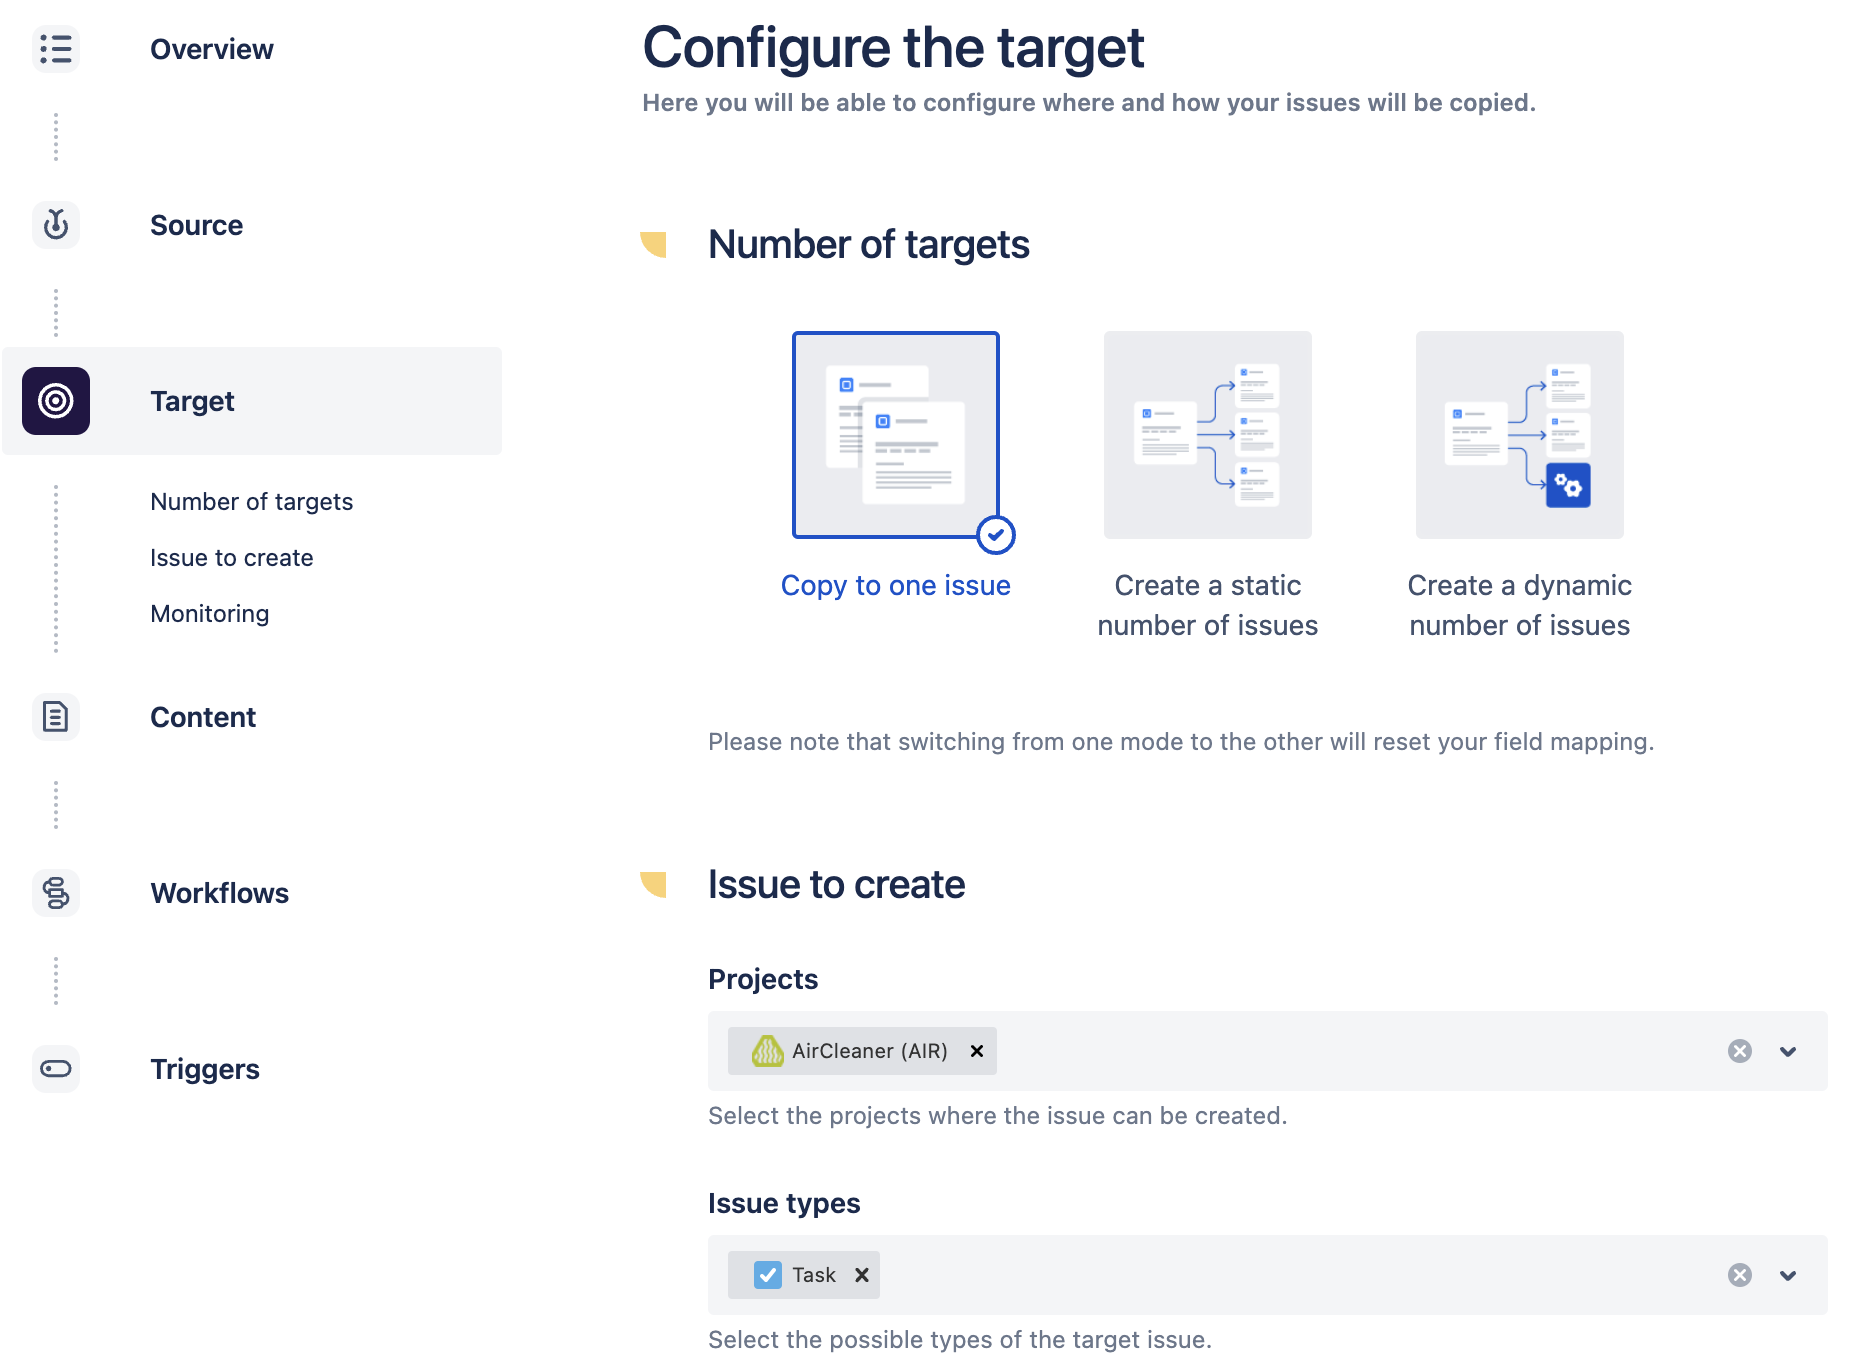This screenshot has height=1372, width=1858.
Task: Open the Issue types dropdown
Action: coord(1788,1275)
